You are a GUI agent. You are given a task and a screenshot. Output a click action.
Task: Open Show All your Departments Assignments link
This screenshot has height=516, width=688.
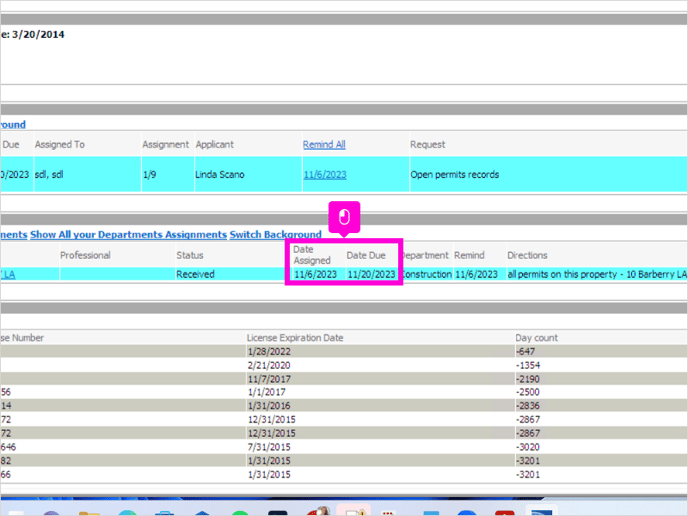click(129, 235)
